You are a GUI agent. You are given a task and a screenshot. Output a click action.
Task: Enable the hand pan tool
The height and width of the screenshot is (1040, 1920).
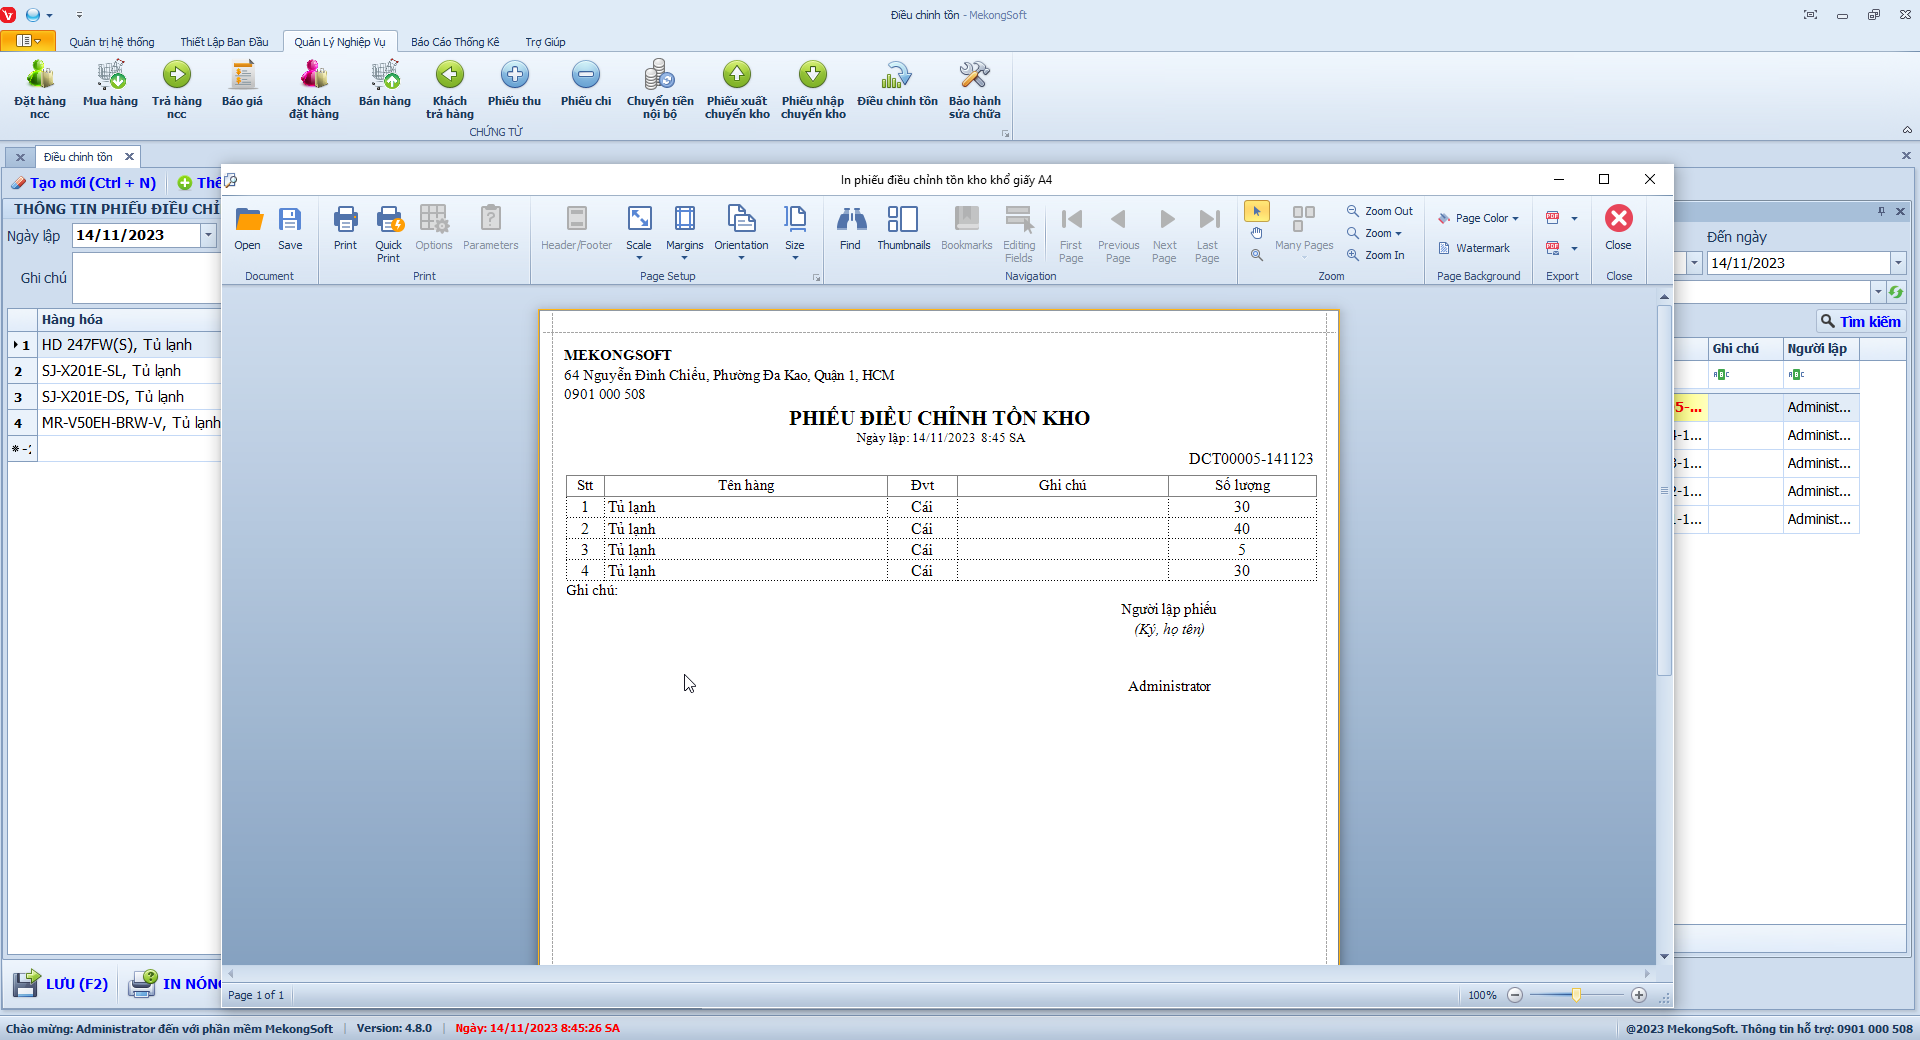tap(1257, 233)
